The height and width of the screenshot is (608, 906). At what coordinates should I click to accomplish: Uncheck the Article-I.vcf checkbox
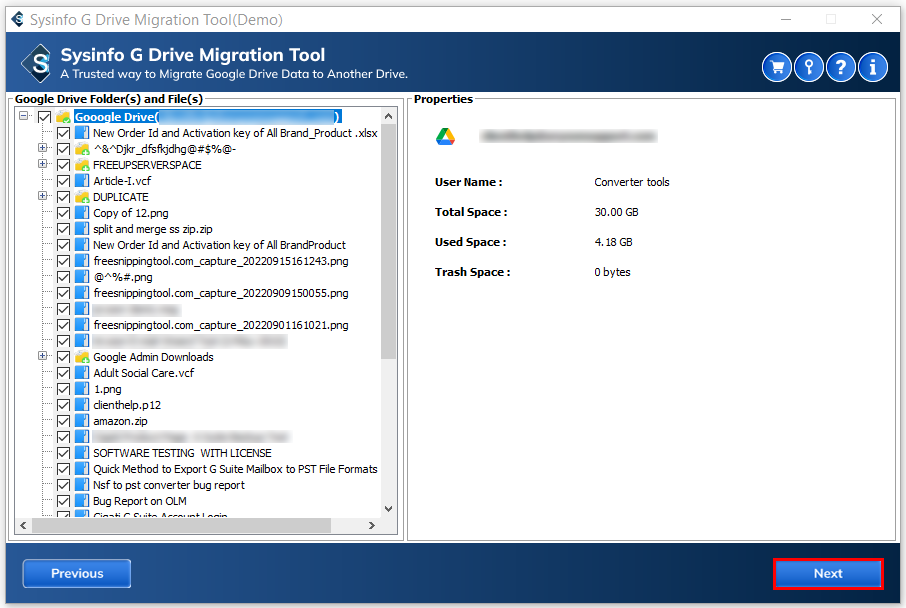[x=63, y=181]
